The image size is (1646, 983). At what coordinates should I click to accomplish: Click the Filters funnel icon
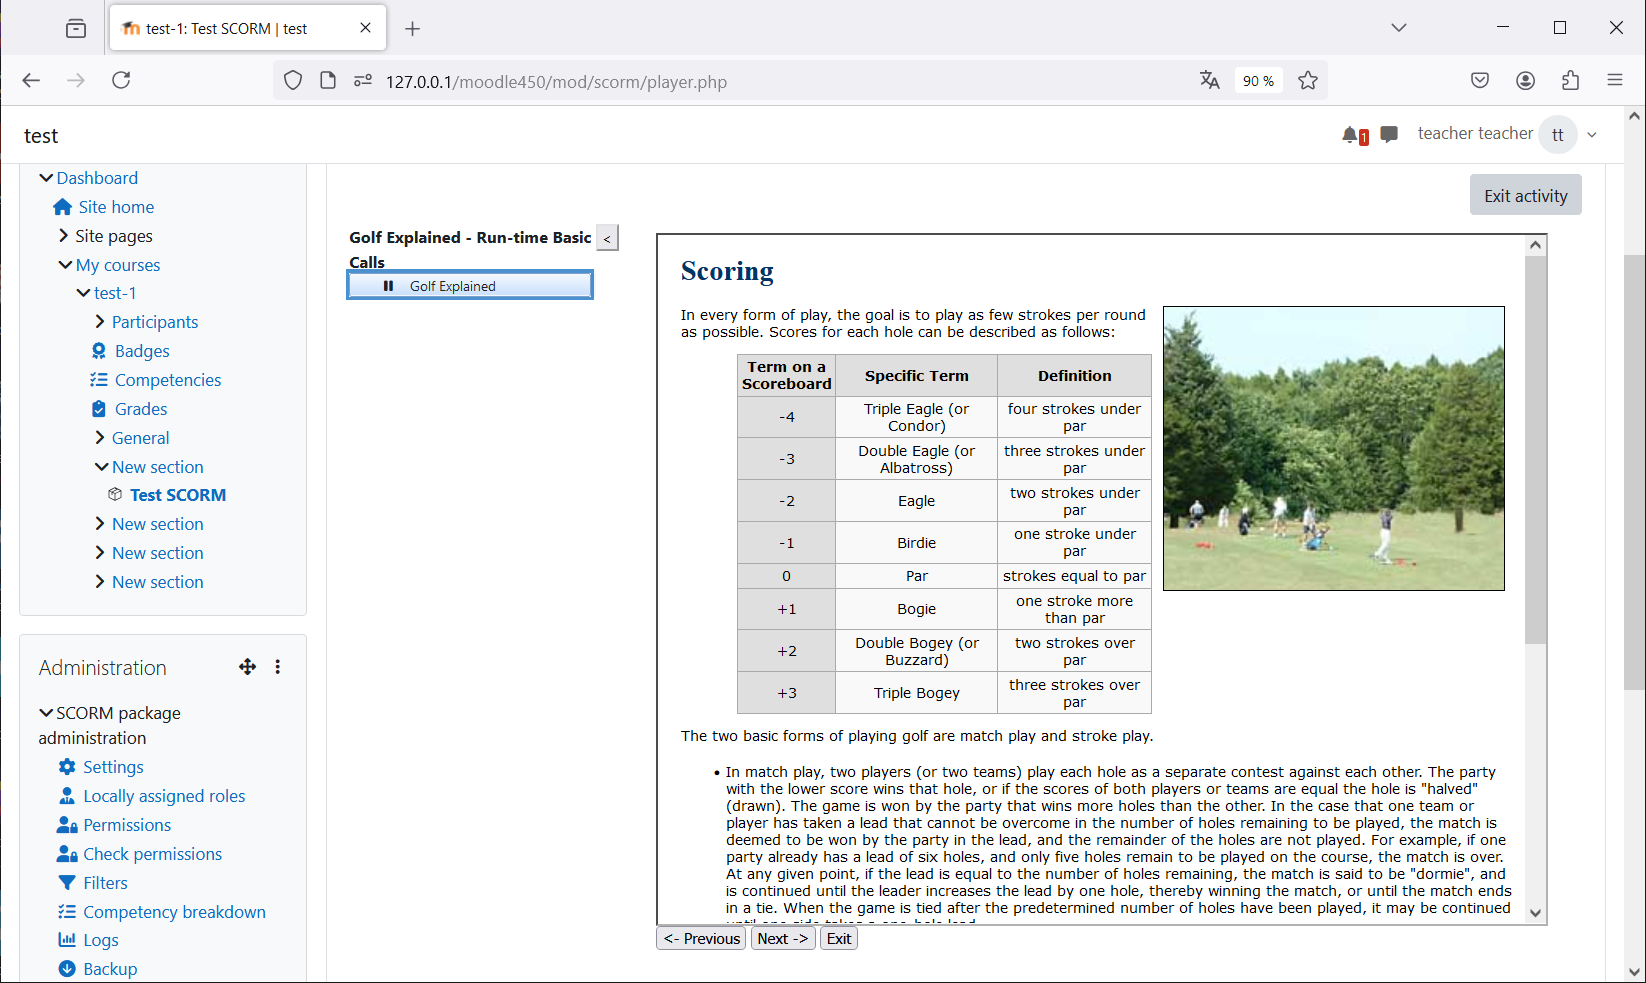67,883
